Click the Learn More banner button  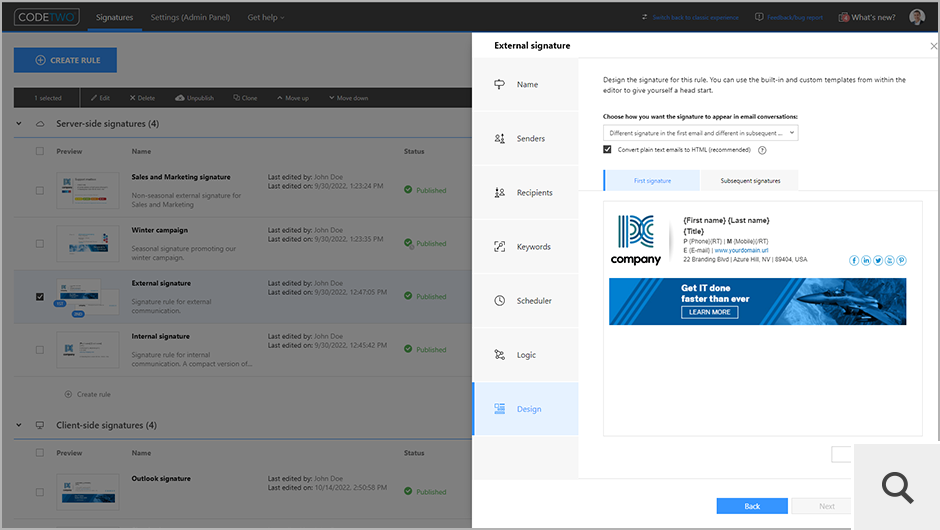coord(709,312)
